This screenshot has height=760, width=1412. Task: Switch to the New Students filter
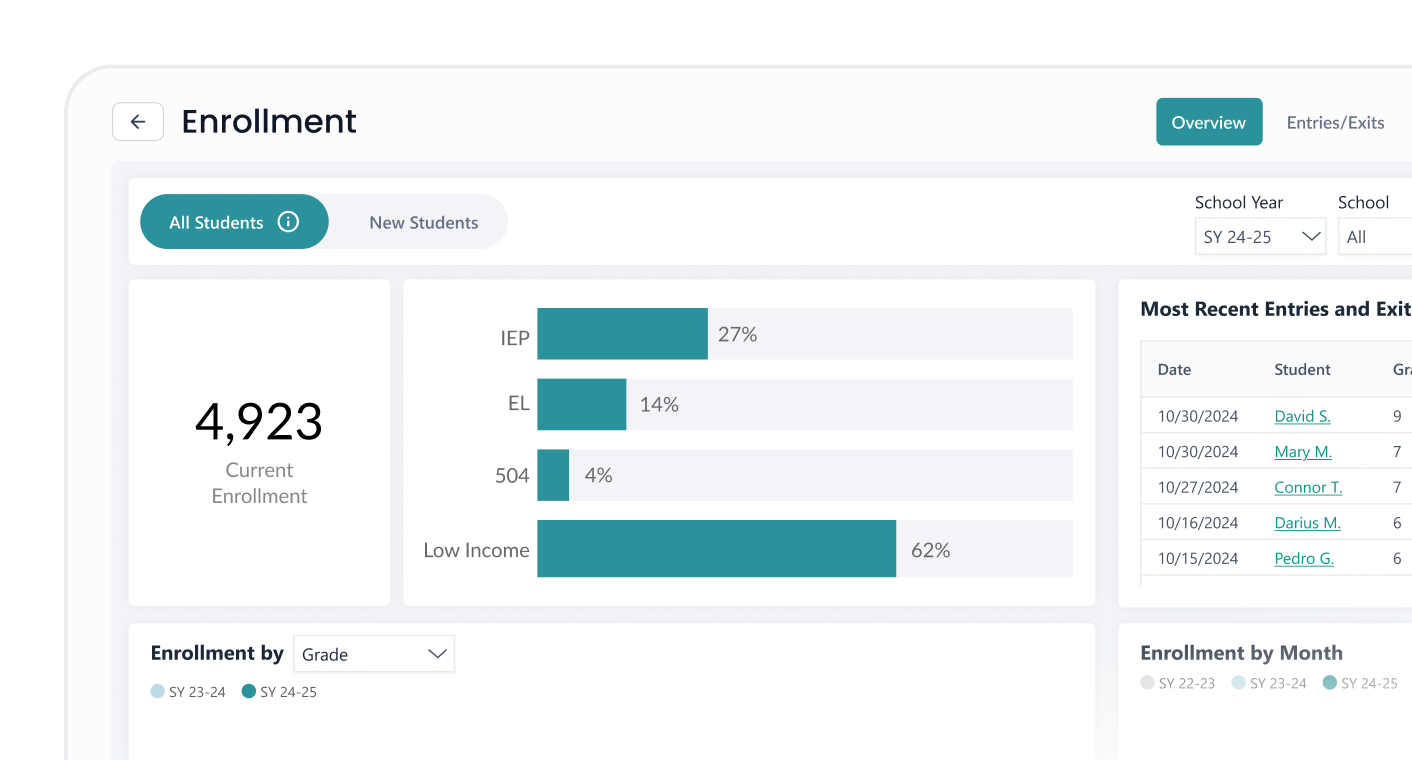(423, 222)
